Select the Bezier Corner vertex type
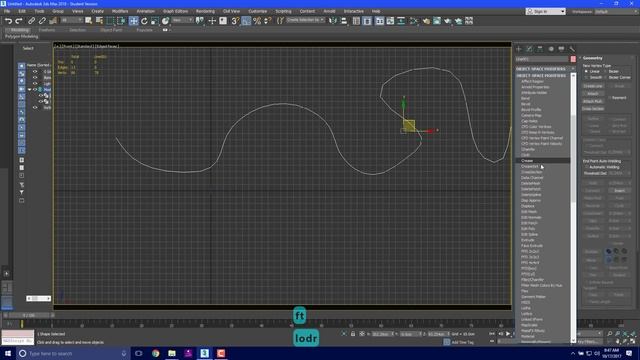The width and height of the screenshot is (640, 360). click(x=606, y=77)
